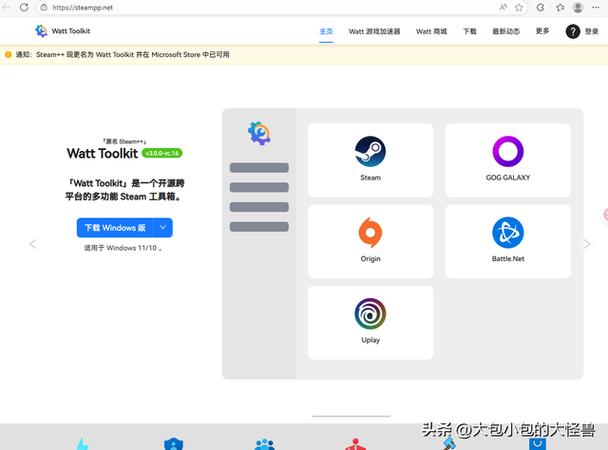Viewport: 608px width, 450px height.
Task: Open the browser's three-dot menu
Action: point(596,7)
